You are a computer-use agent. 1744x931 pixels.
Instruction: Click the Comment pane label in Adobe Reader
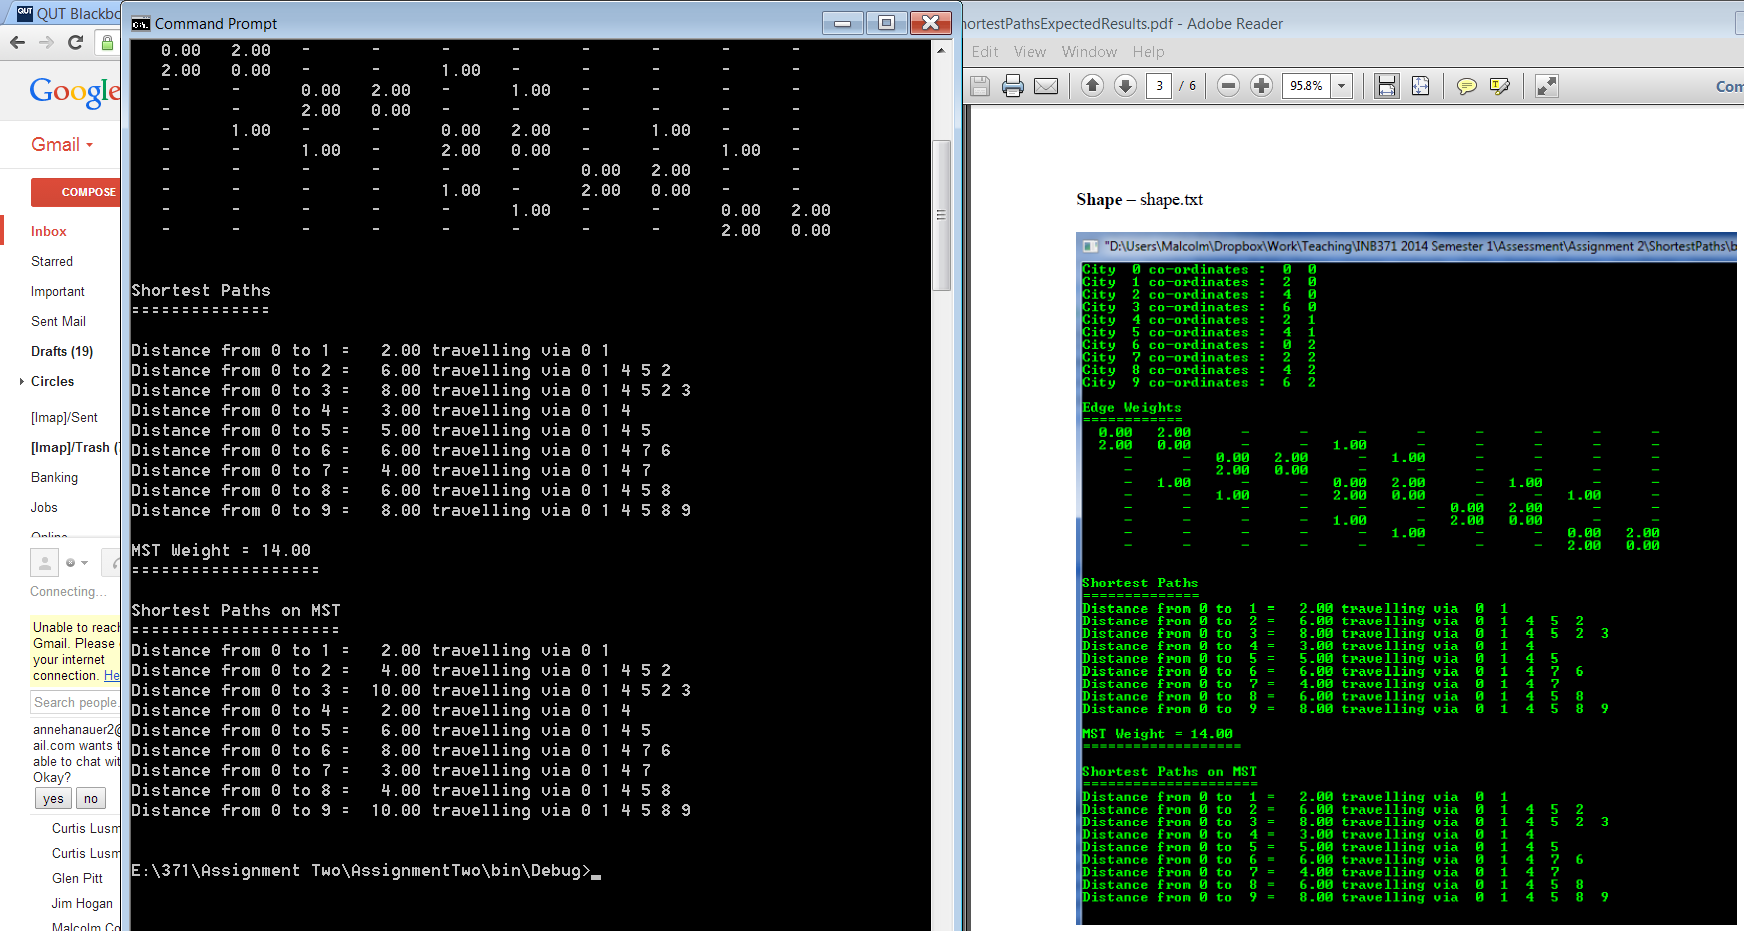tap(1729, 86)
